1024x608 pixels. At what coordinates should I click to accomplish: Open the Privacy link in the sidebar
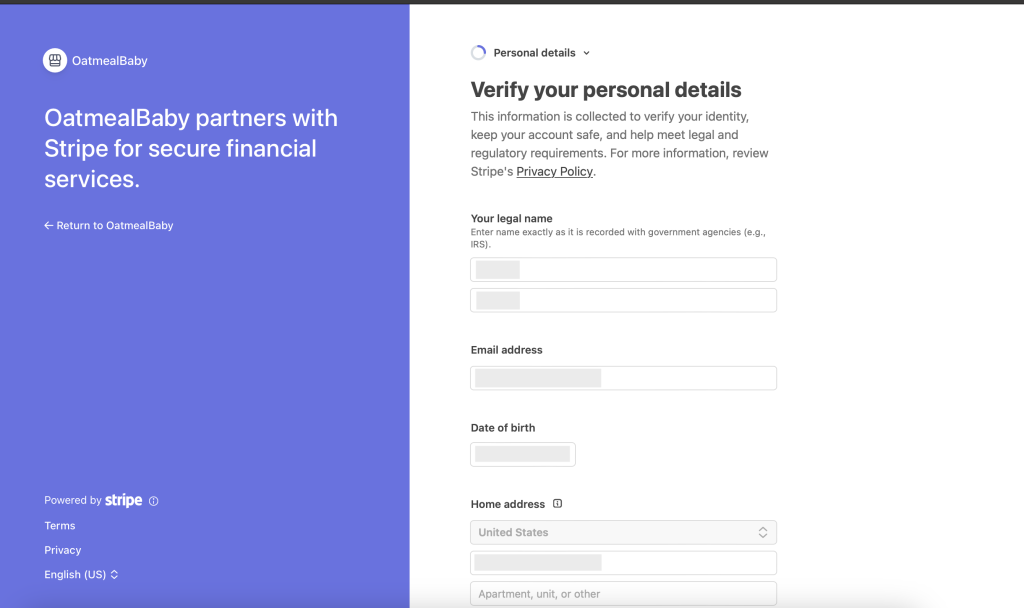coord(63,550)
